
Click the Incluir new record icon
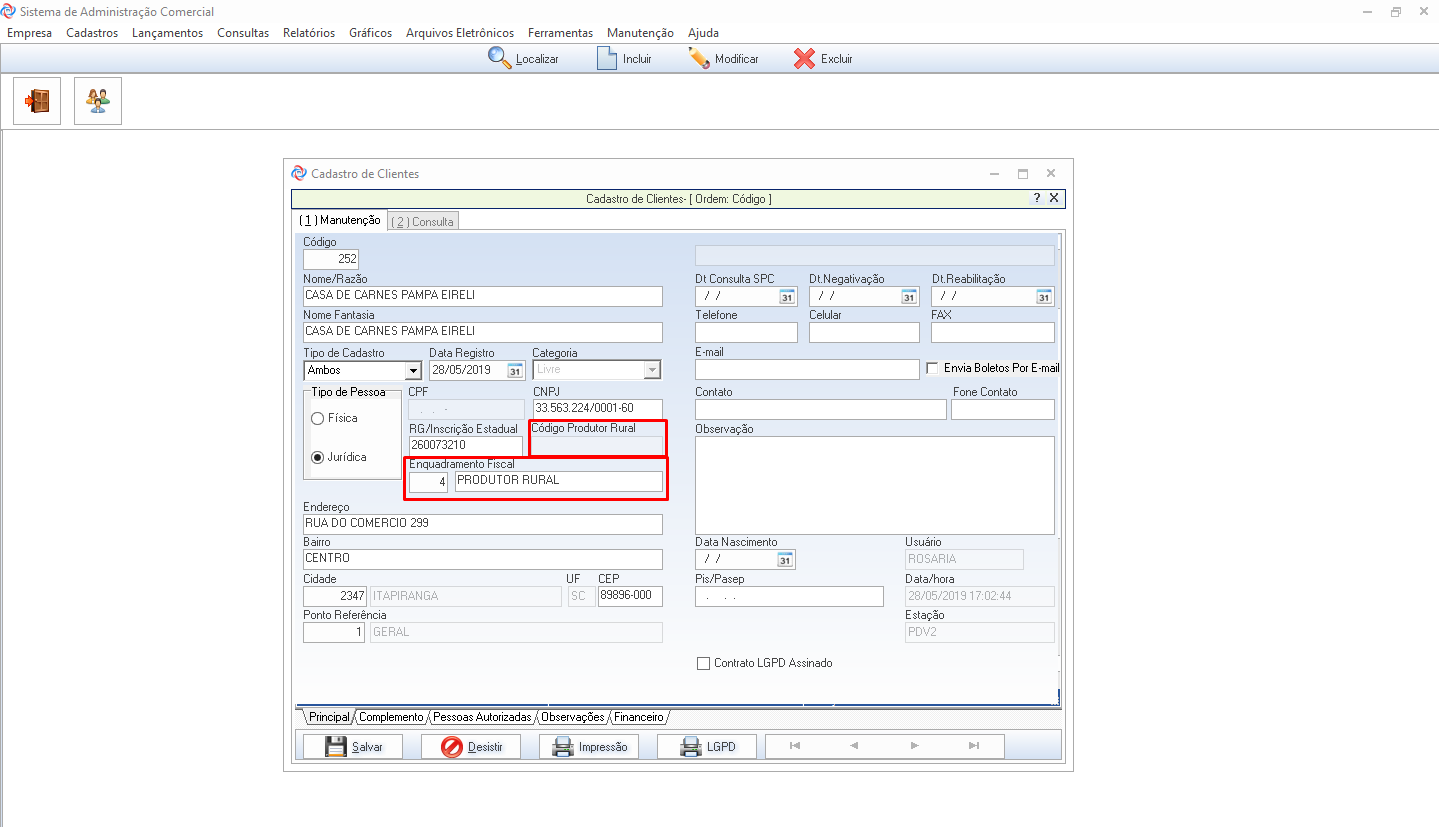(x=607, y=58)
